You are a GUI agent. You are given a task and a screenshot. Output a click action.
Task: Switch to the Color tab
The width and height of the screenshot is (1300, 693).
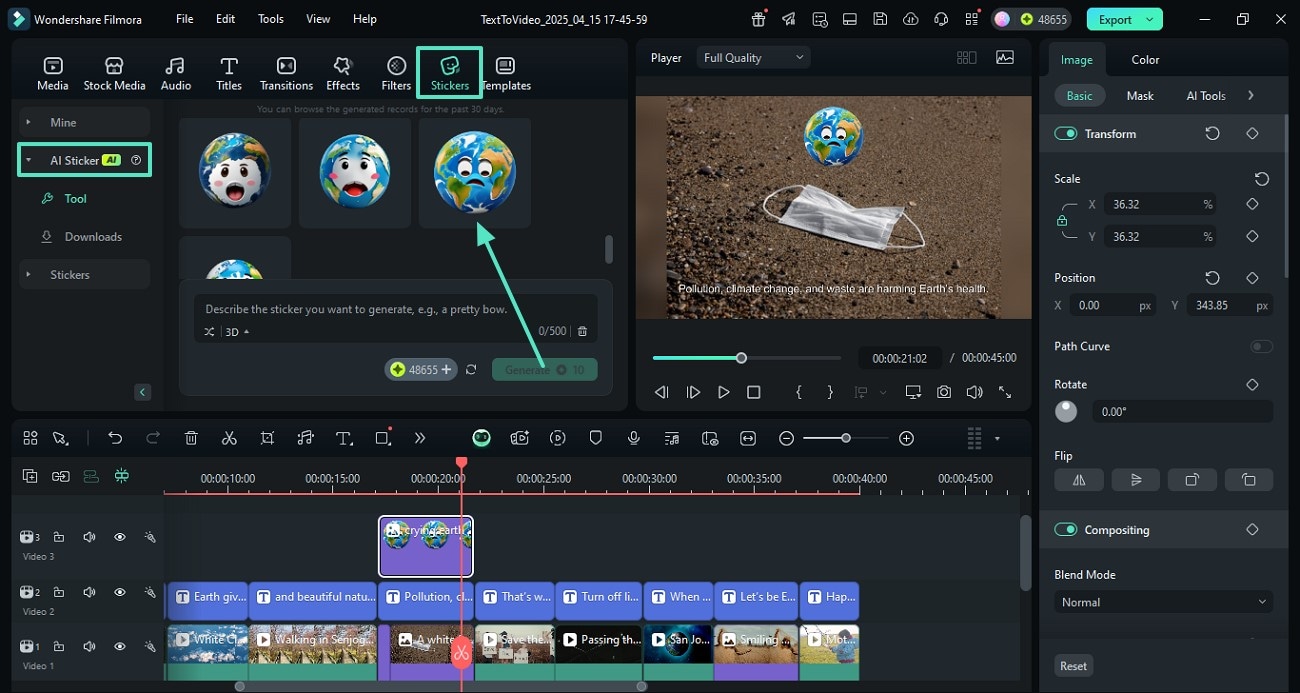1145,60
